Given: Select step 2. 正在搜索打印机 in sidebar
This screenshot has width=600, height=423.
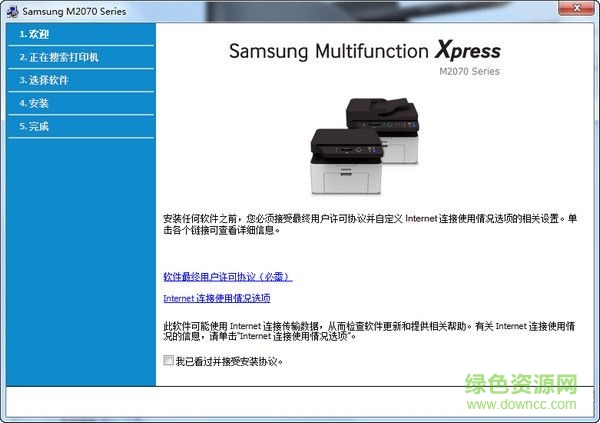Looking at the screenshot, I should [x=81, y=57].
